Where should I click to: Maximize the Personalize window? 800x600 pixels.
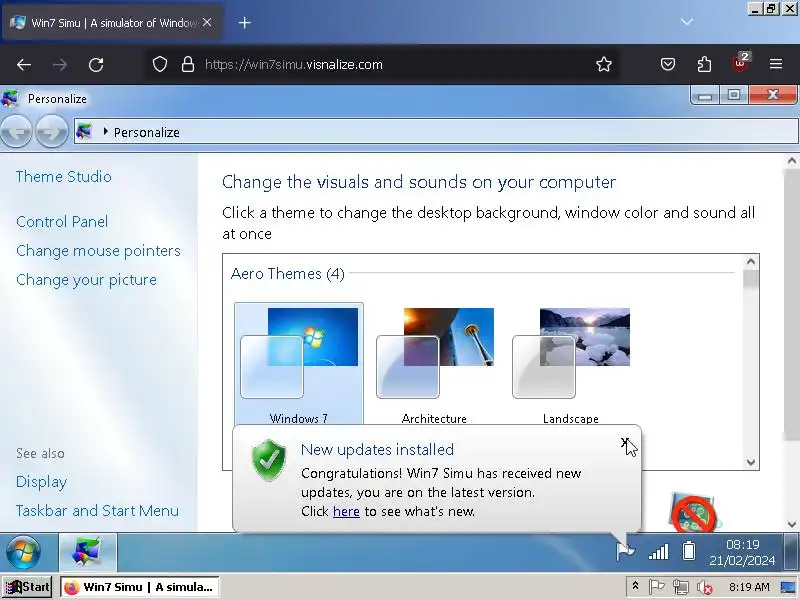[734, 95]
